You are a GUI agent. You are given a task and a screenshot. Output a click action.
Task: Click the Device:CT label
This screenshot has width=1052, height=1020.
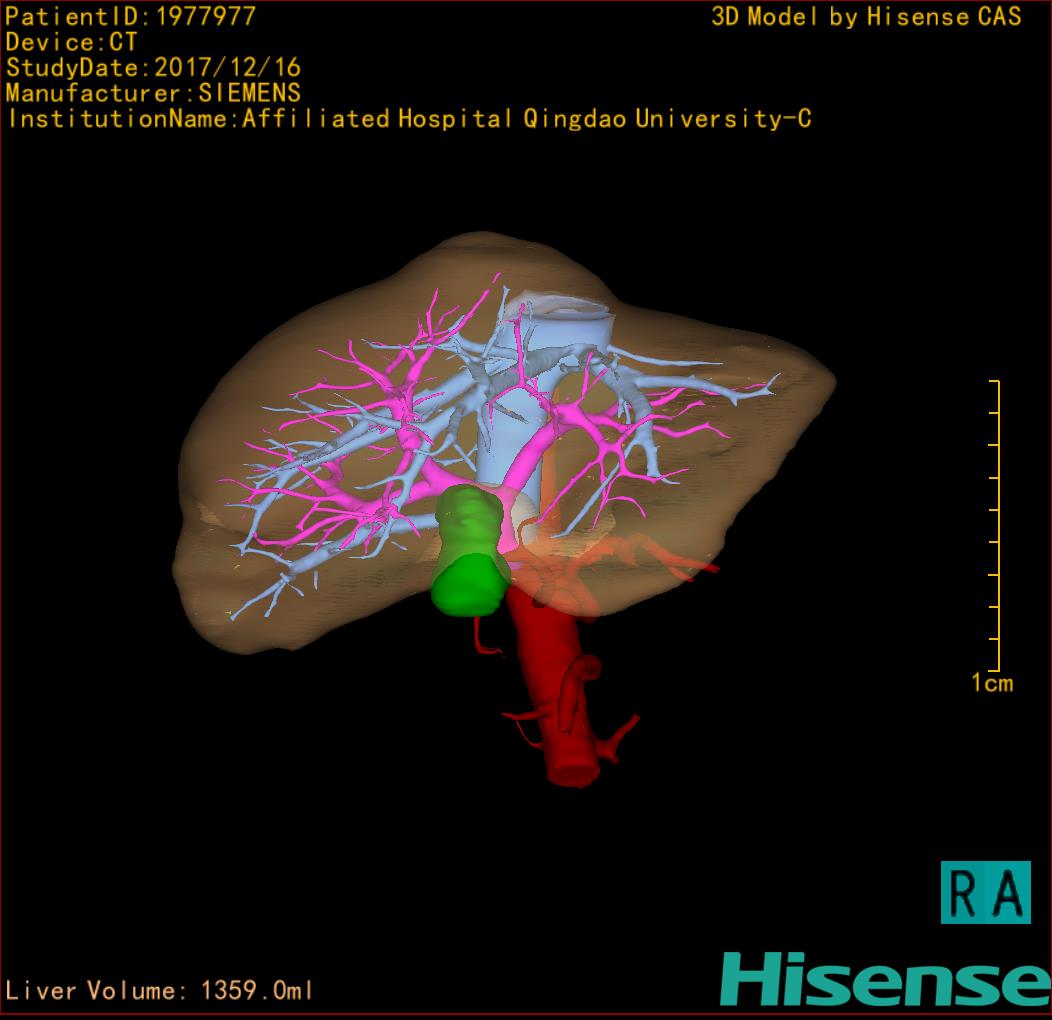click(71, 42)
